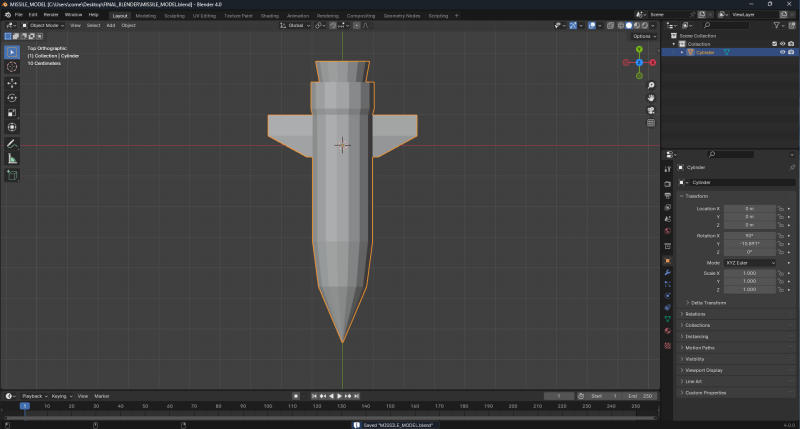Switch to the Geometry Nodes workspace tab
800x429 pixels.
(x=402, y=16)
